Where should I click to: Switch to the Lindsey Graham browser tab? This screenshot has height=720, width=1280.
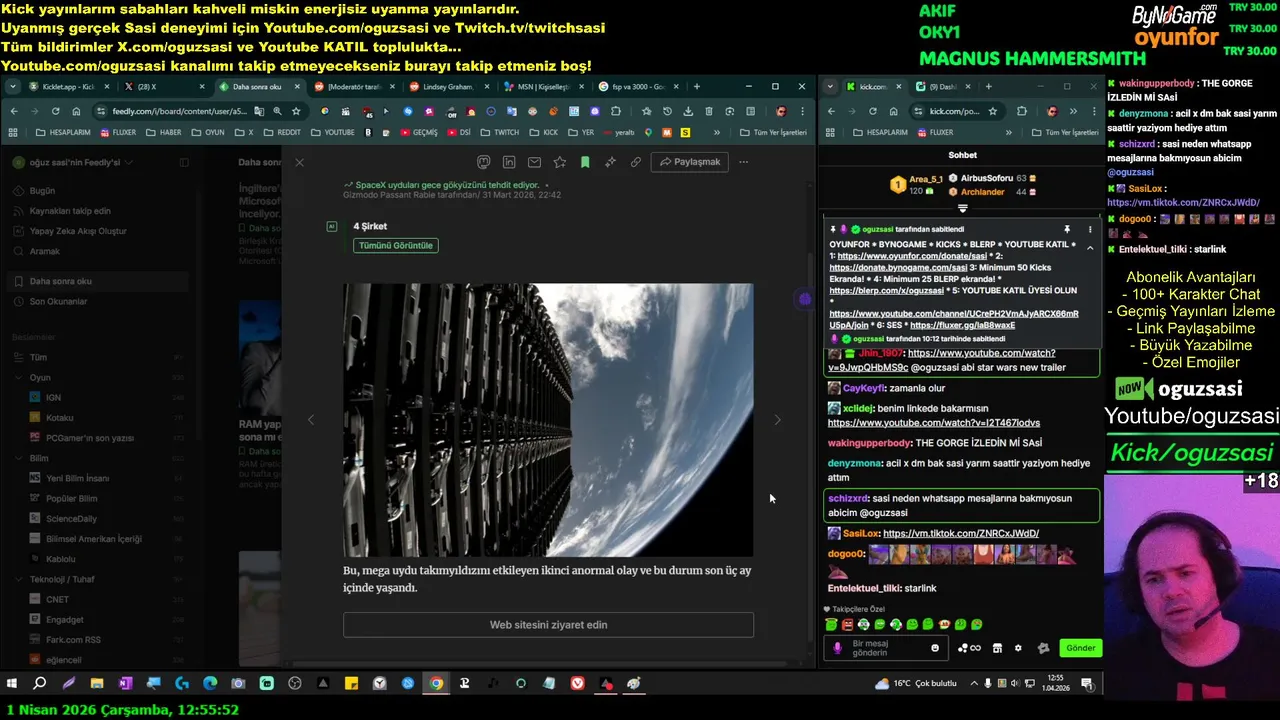coord(447,87)
